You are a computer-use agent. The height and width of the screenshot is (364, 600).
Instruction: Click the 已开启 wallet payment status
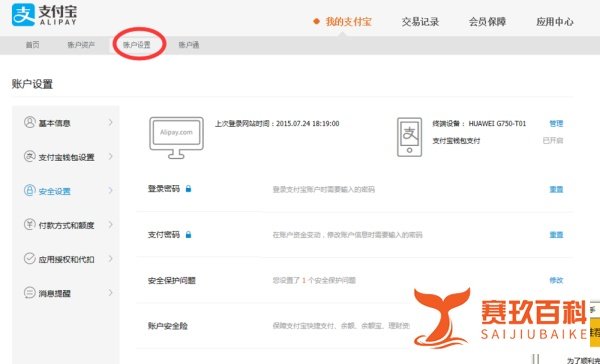tap(553, 140)
